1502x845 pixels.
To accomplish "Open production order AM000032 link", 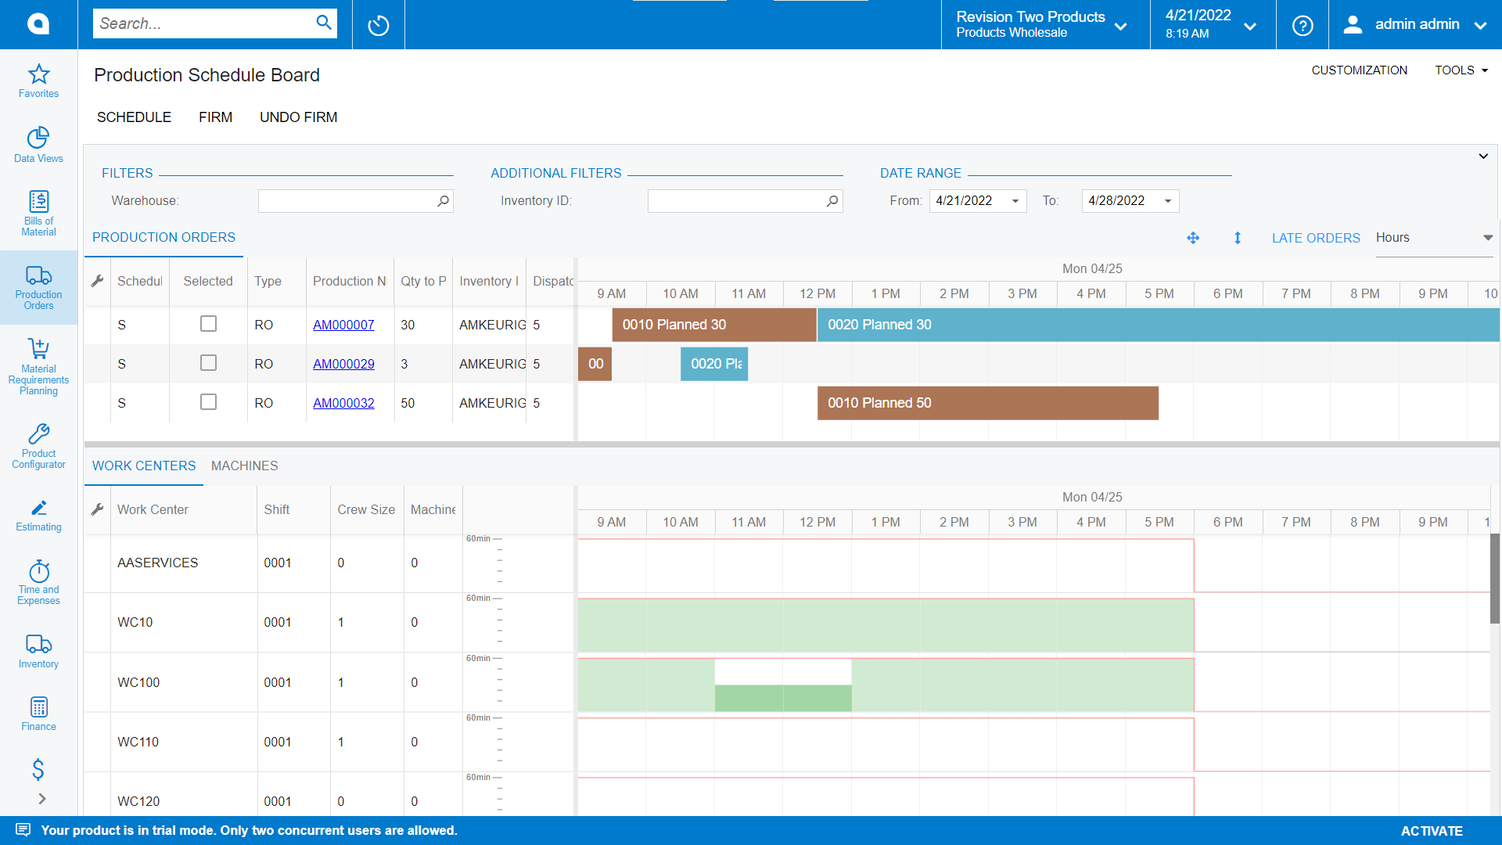I will 343,403.
